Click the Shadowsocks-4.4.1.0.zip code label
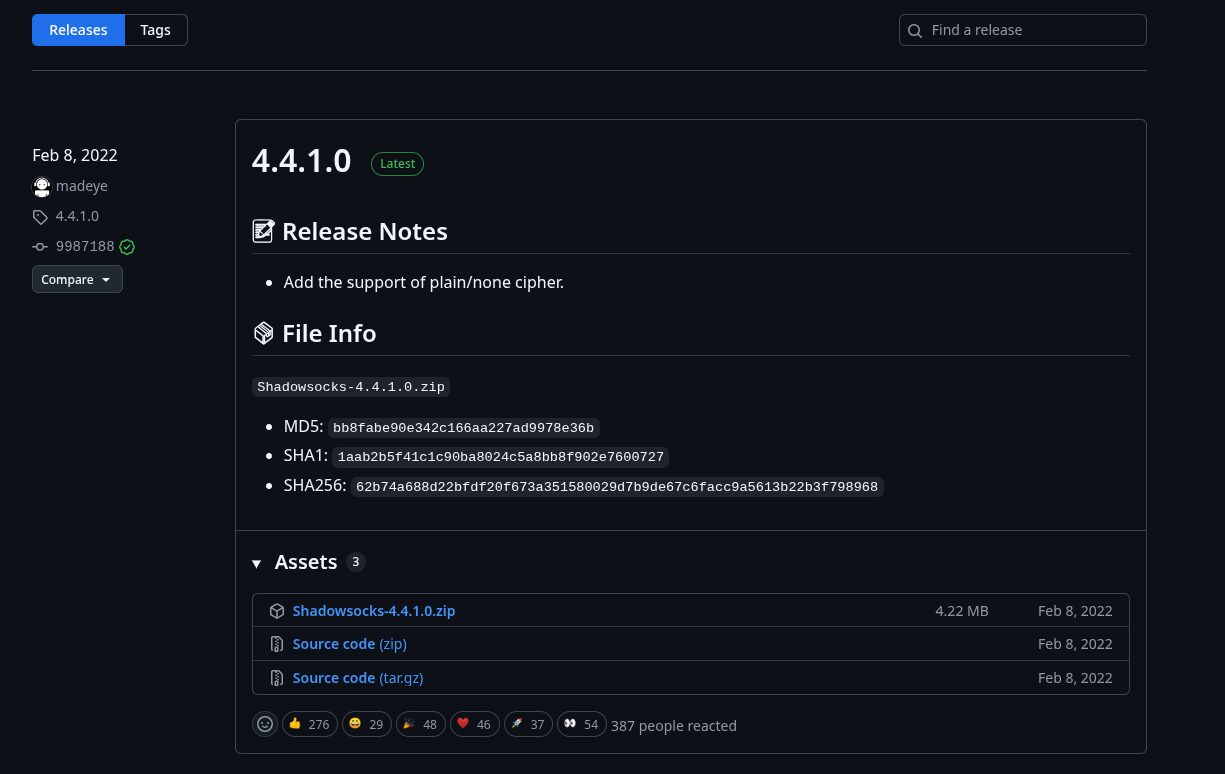Viewport: 1225px width, 774px height. [x=351, y=387]
